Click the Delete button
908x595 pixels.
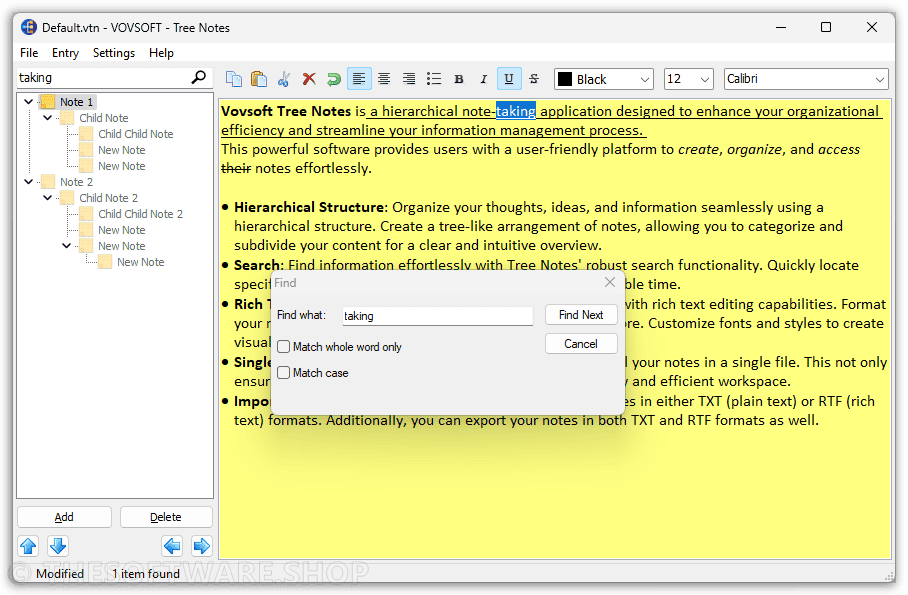coord(166,517)
